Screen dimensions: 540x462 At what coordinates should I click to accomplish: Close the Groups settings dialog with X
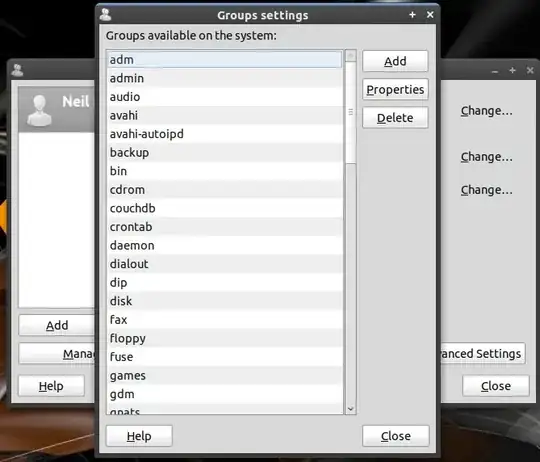(x=430, y=15)
